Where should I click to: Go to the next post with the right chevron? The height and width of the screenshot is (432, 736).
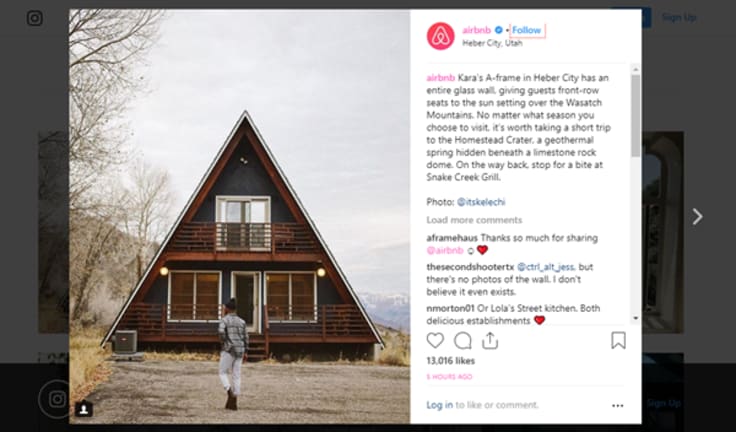coord(697,216)
